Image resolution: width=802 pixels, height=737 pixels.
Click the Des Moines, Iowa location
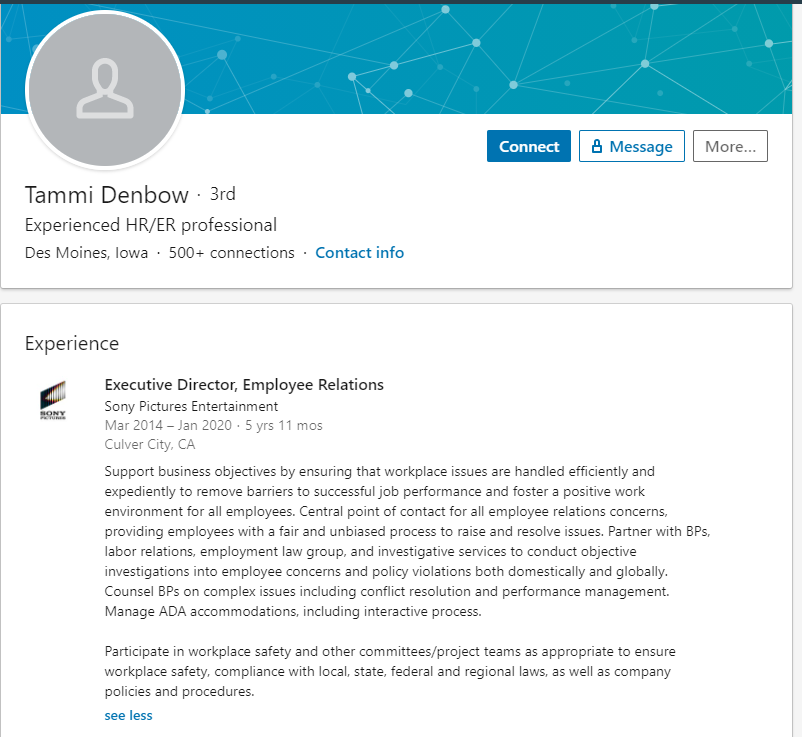click(x=86, y=253)
